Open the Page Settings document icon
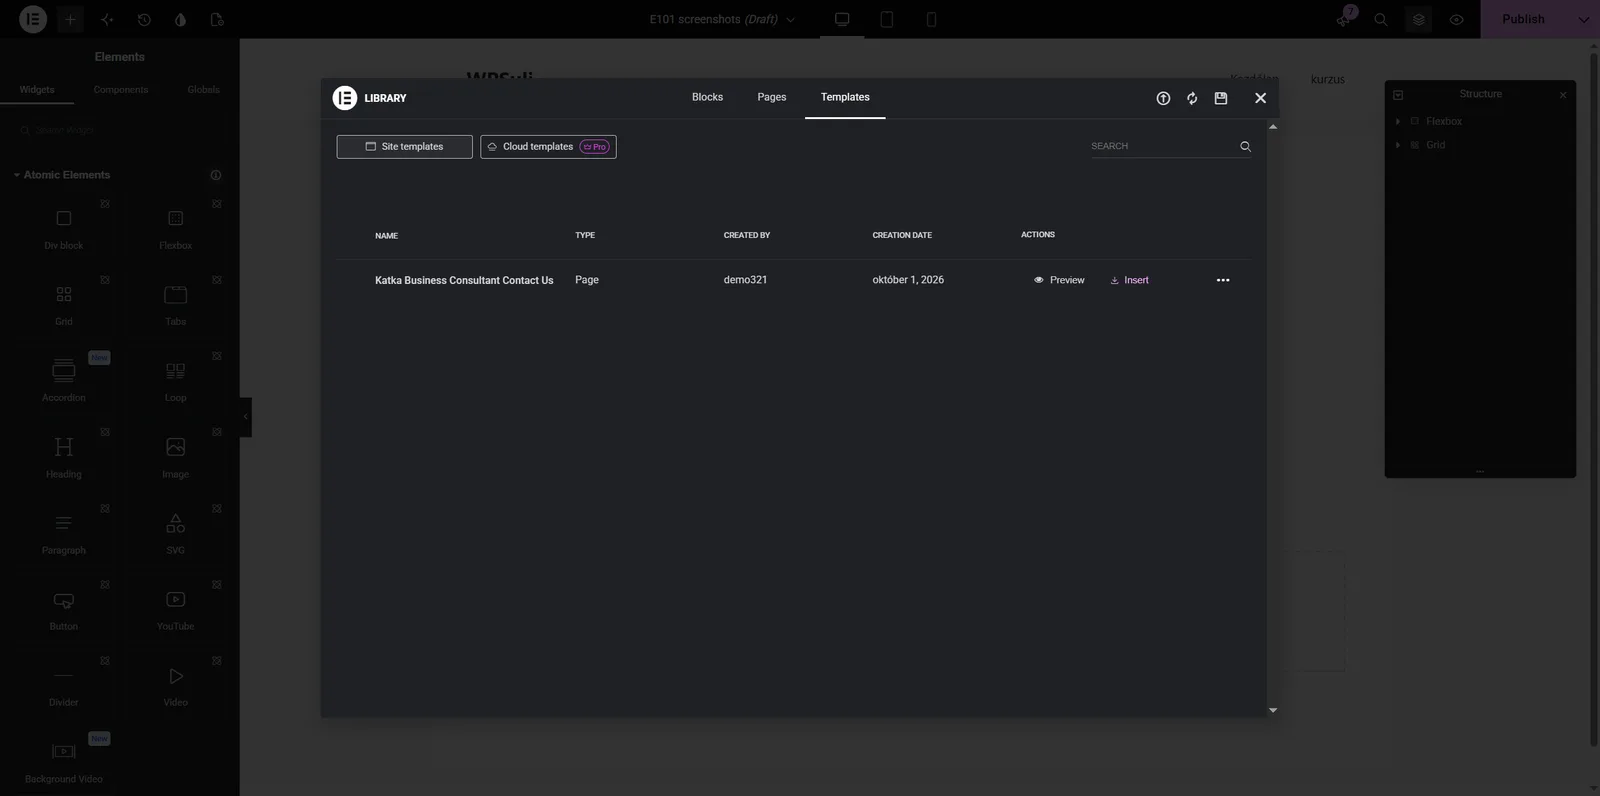 pos(217,19)
